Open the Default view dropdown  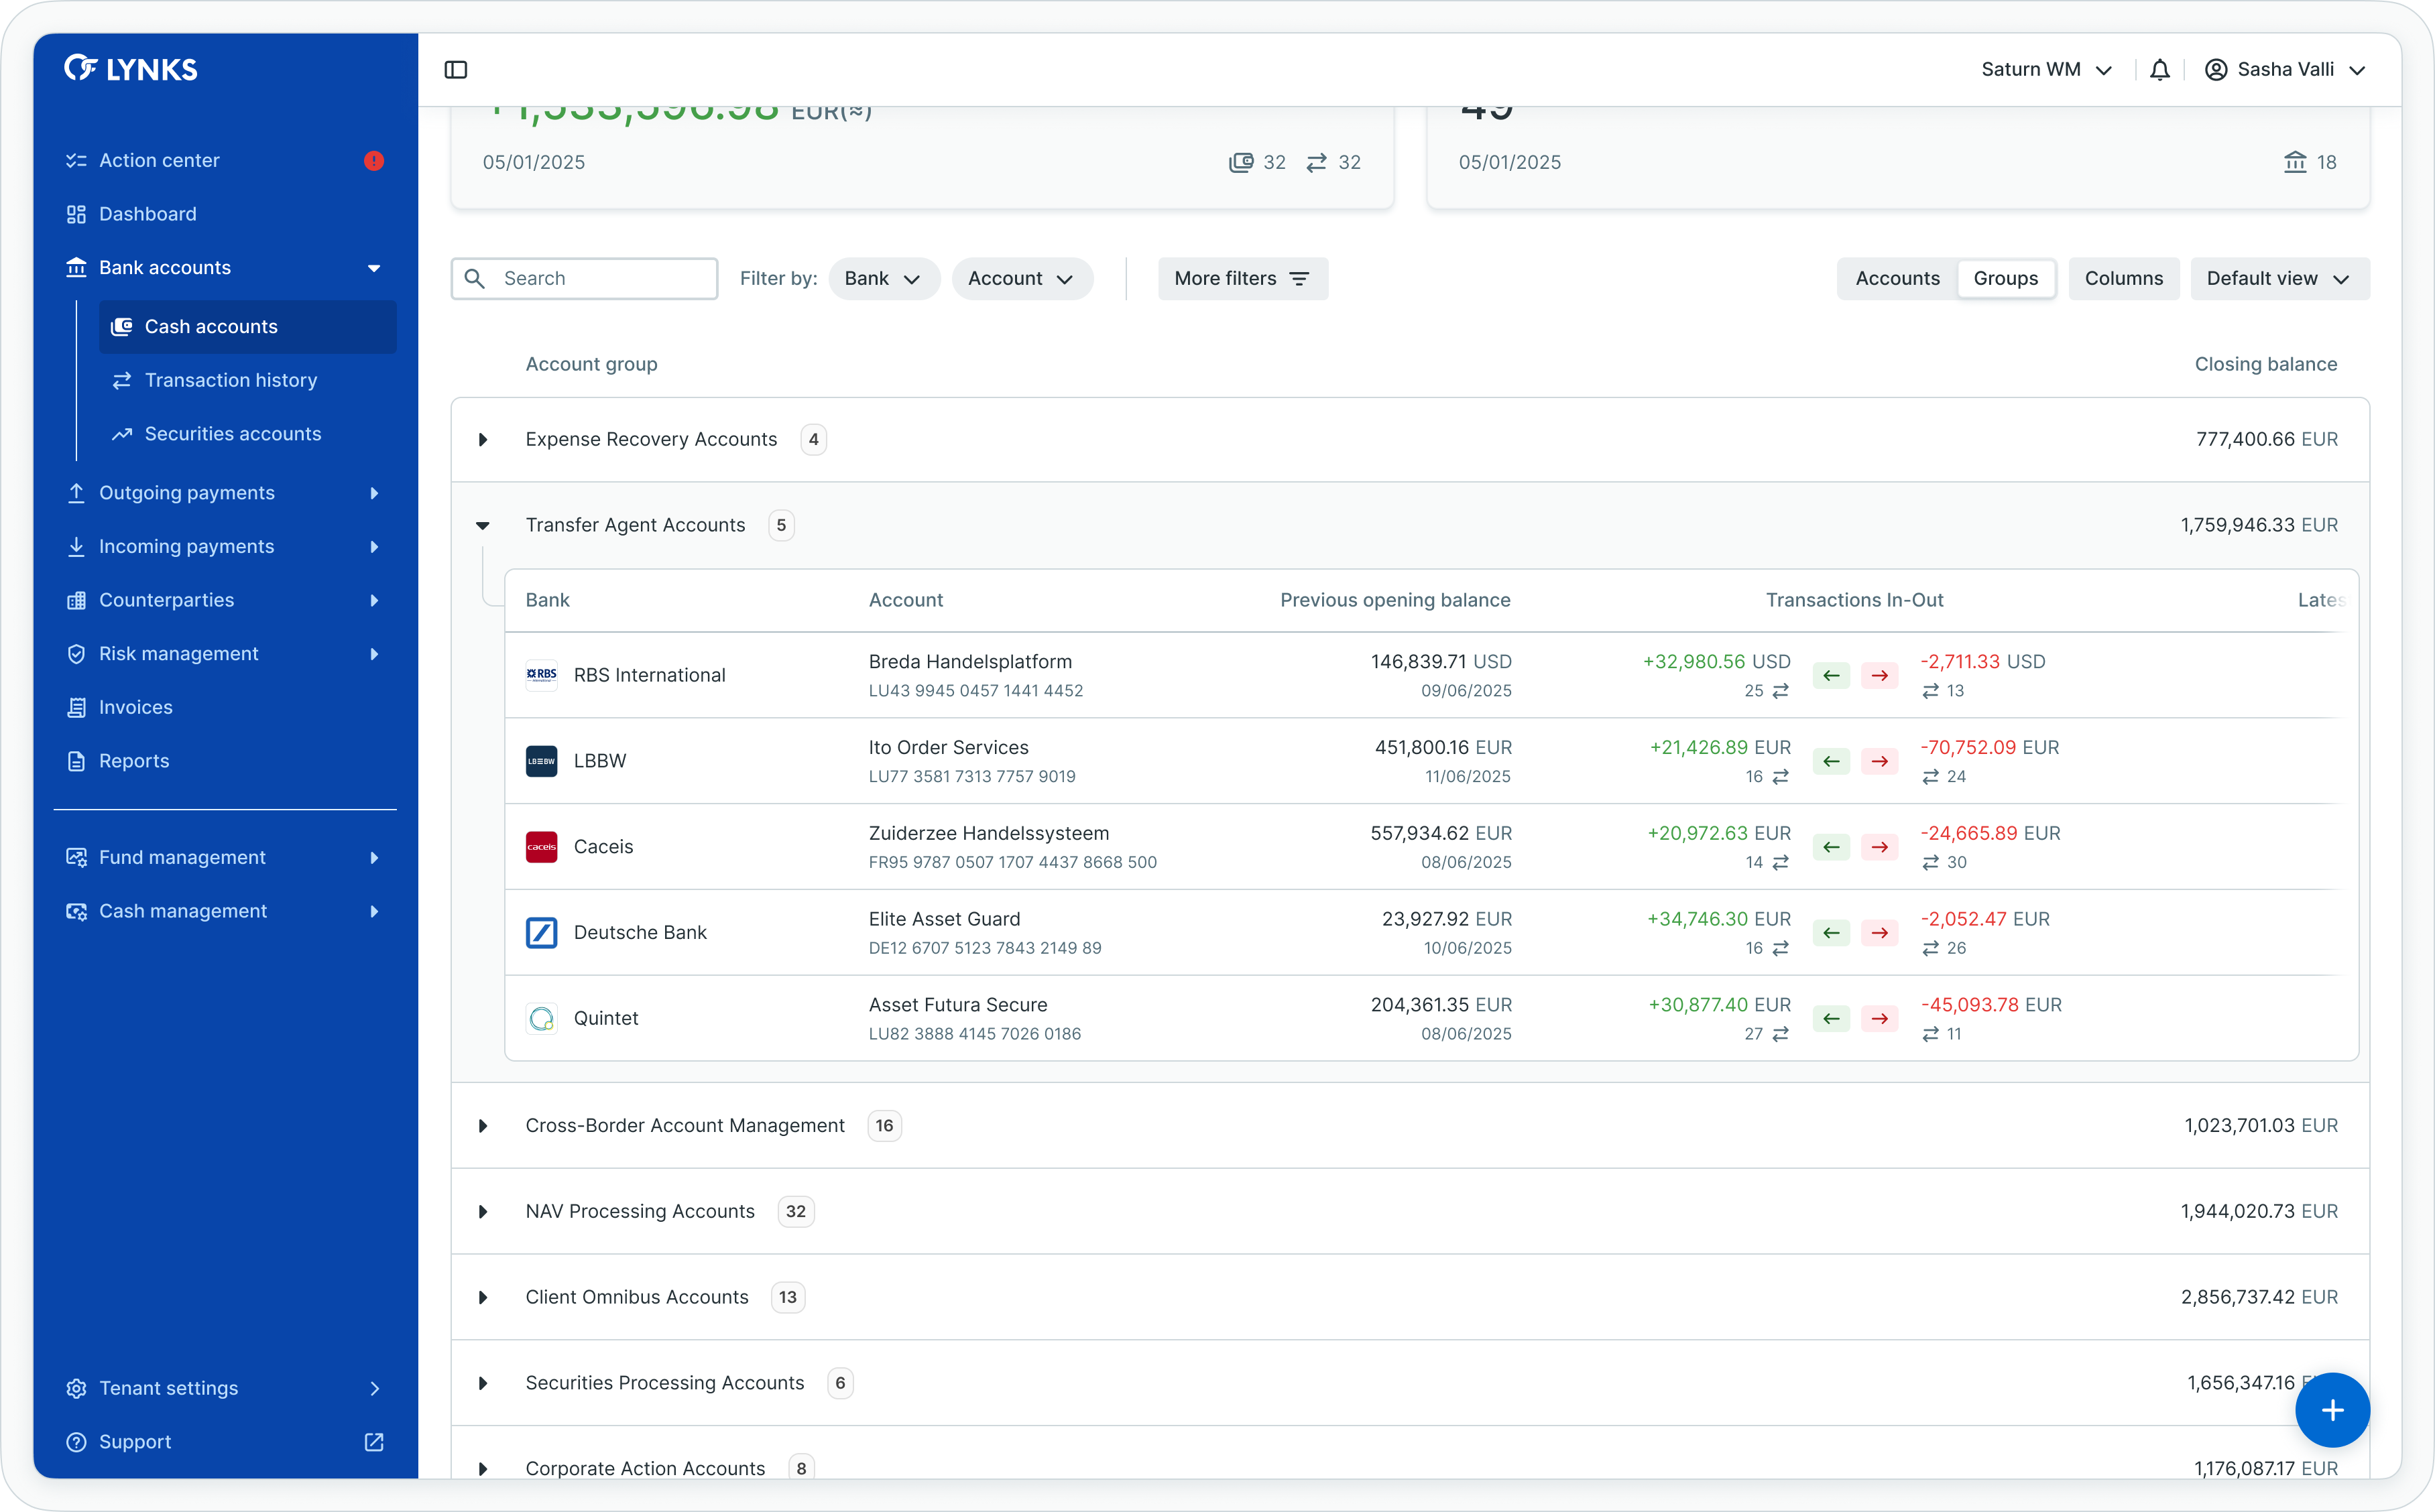[2278, 279]
